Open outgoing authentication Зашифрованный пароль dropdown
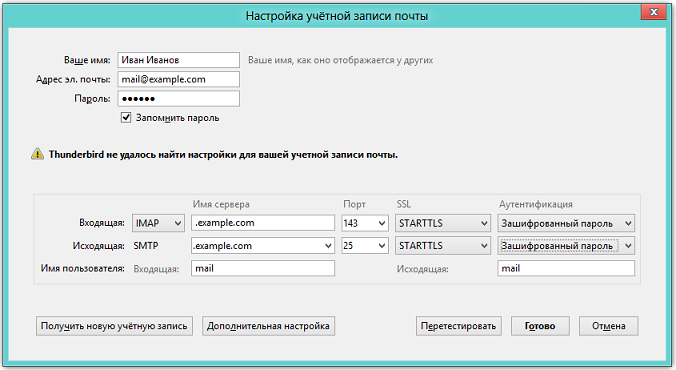The height and width of the screenshot is (370, 676). (566, 246)
